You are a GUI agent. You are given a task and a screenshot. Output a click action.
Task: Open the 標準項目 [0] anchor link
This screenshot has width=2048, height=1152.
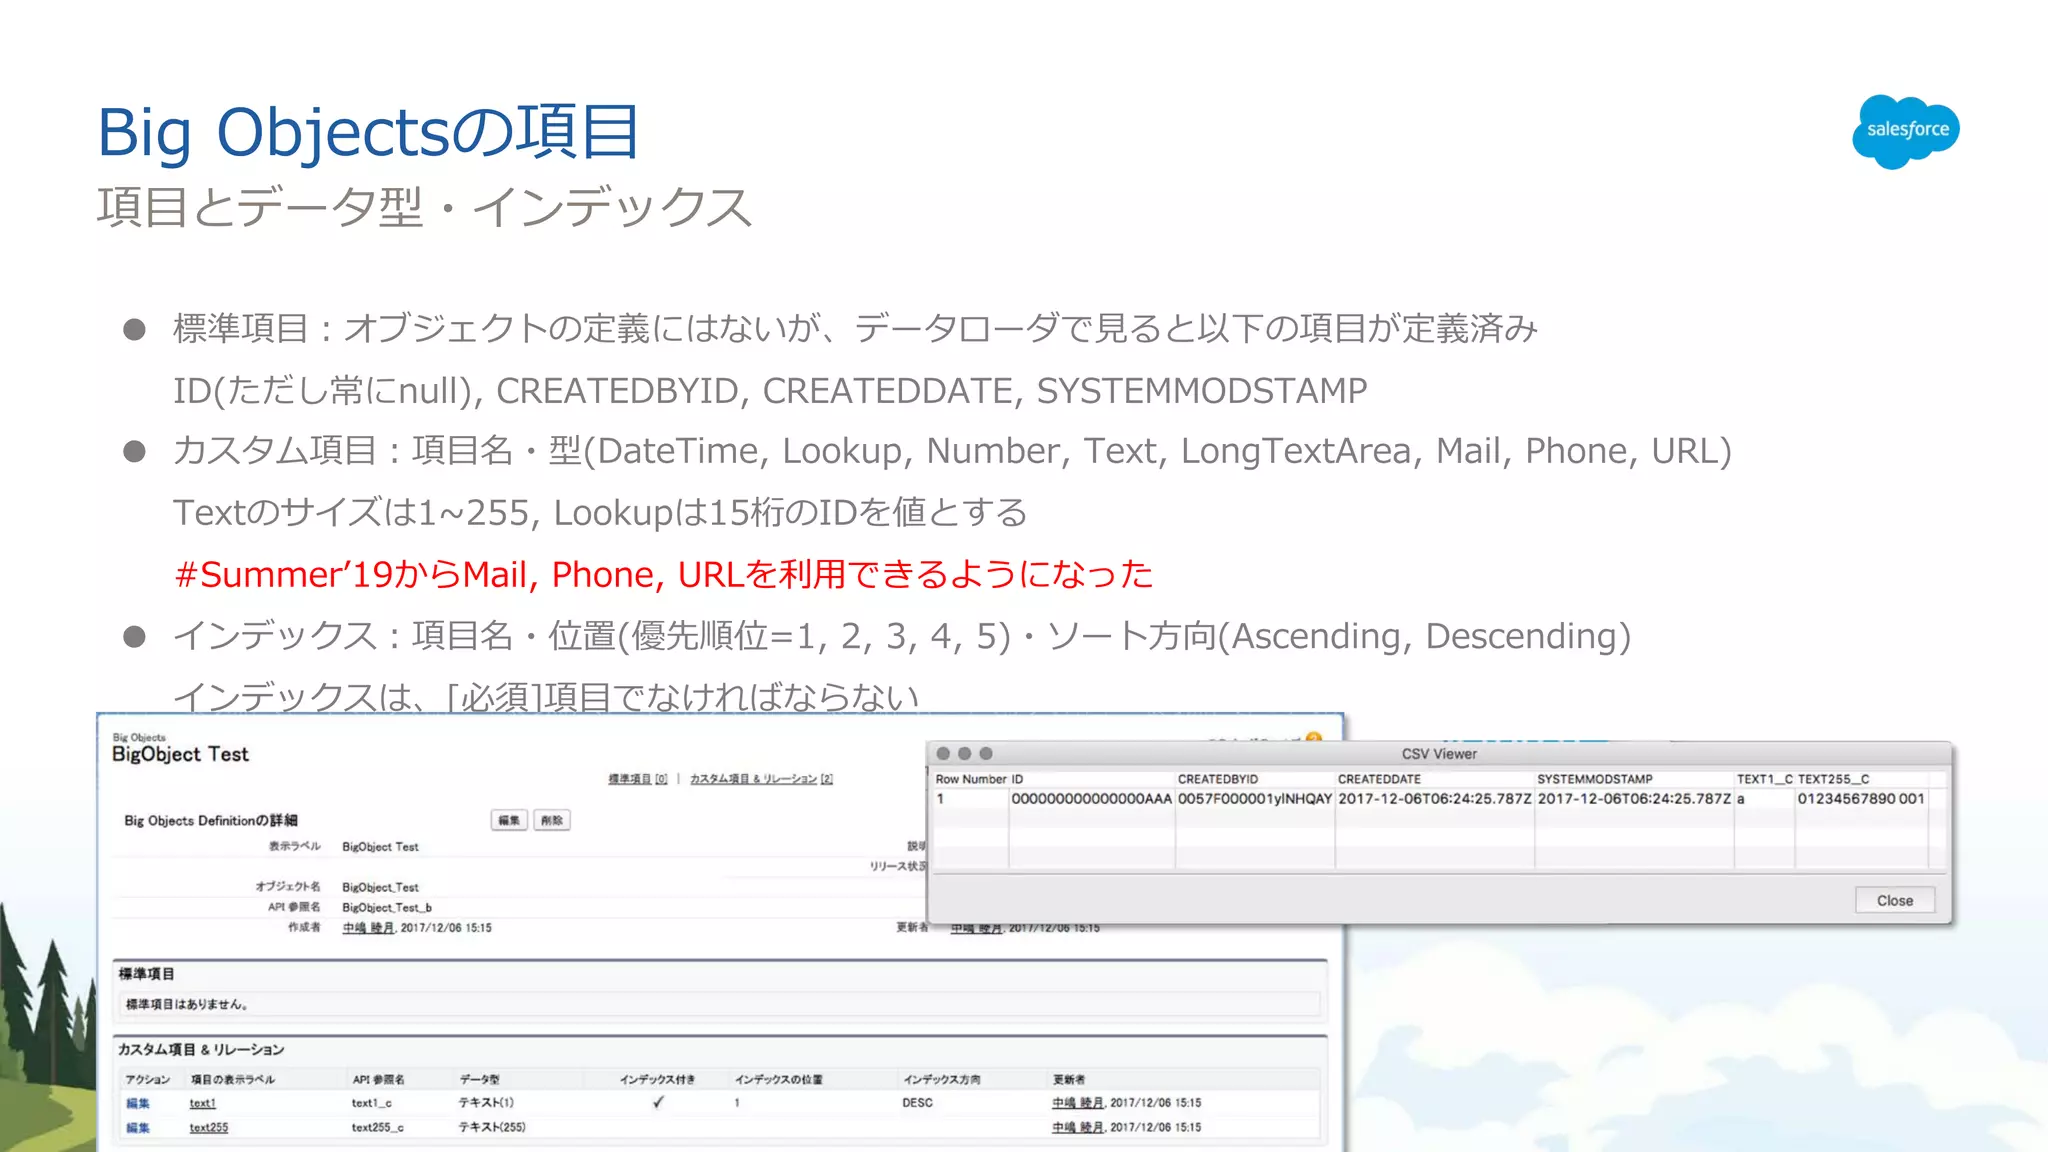[637, 779]
